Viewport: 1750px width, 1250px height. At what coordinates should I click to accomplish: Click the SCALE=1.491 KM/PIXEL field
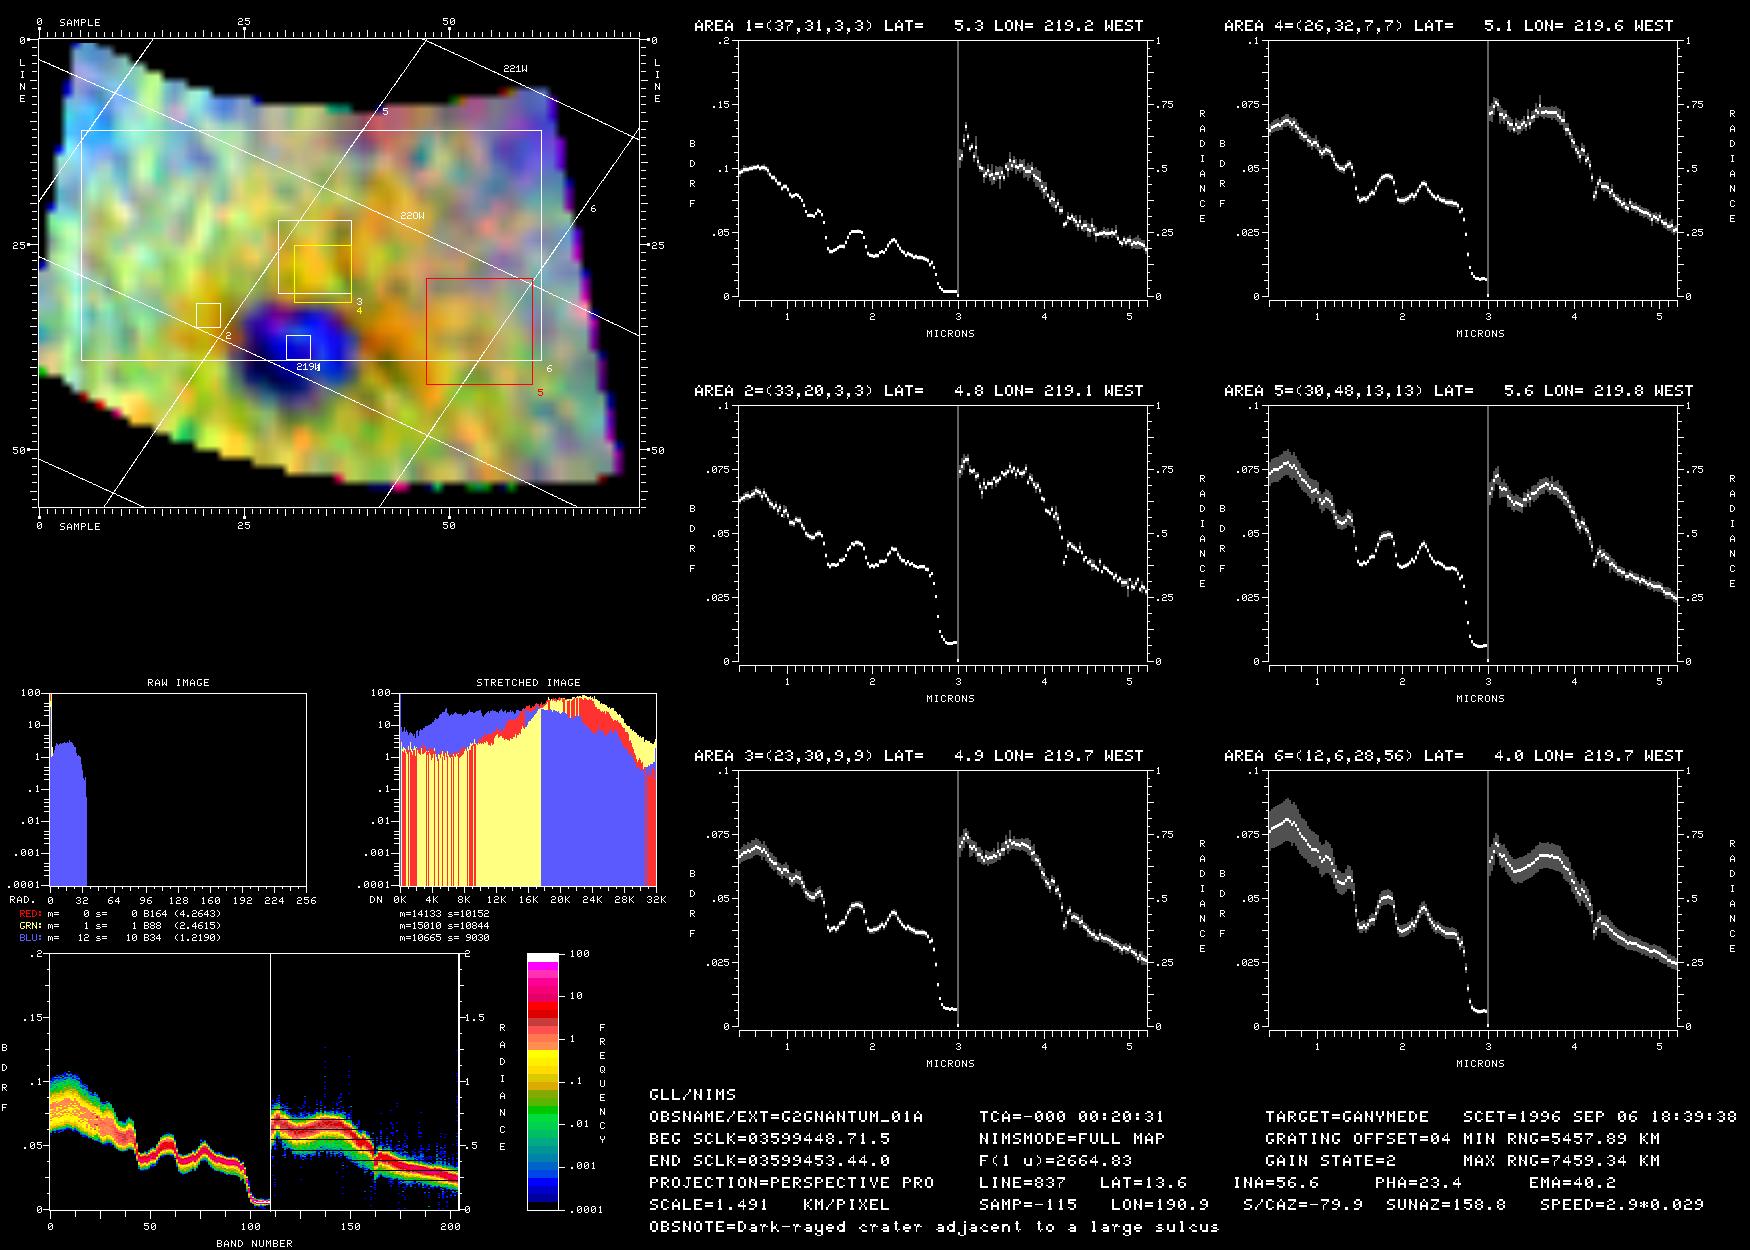[x=769, y=1205]
